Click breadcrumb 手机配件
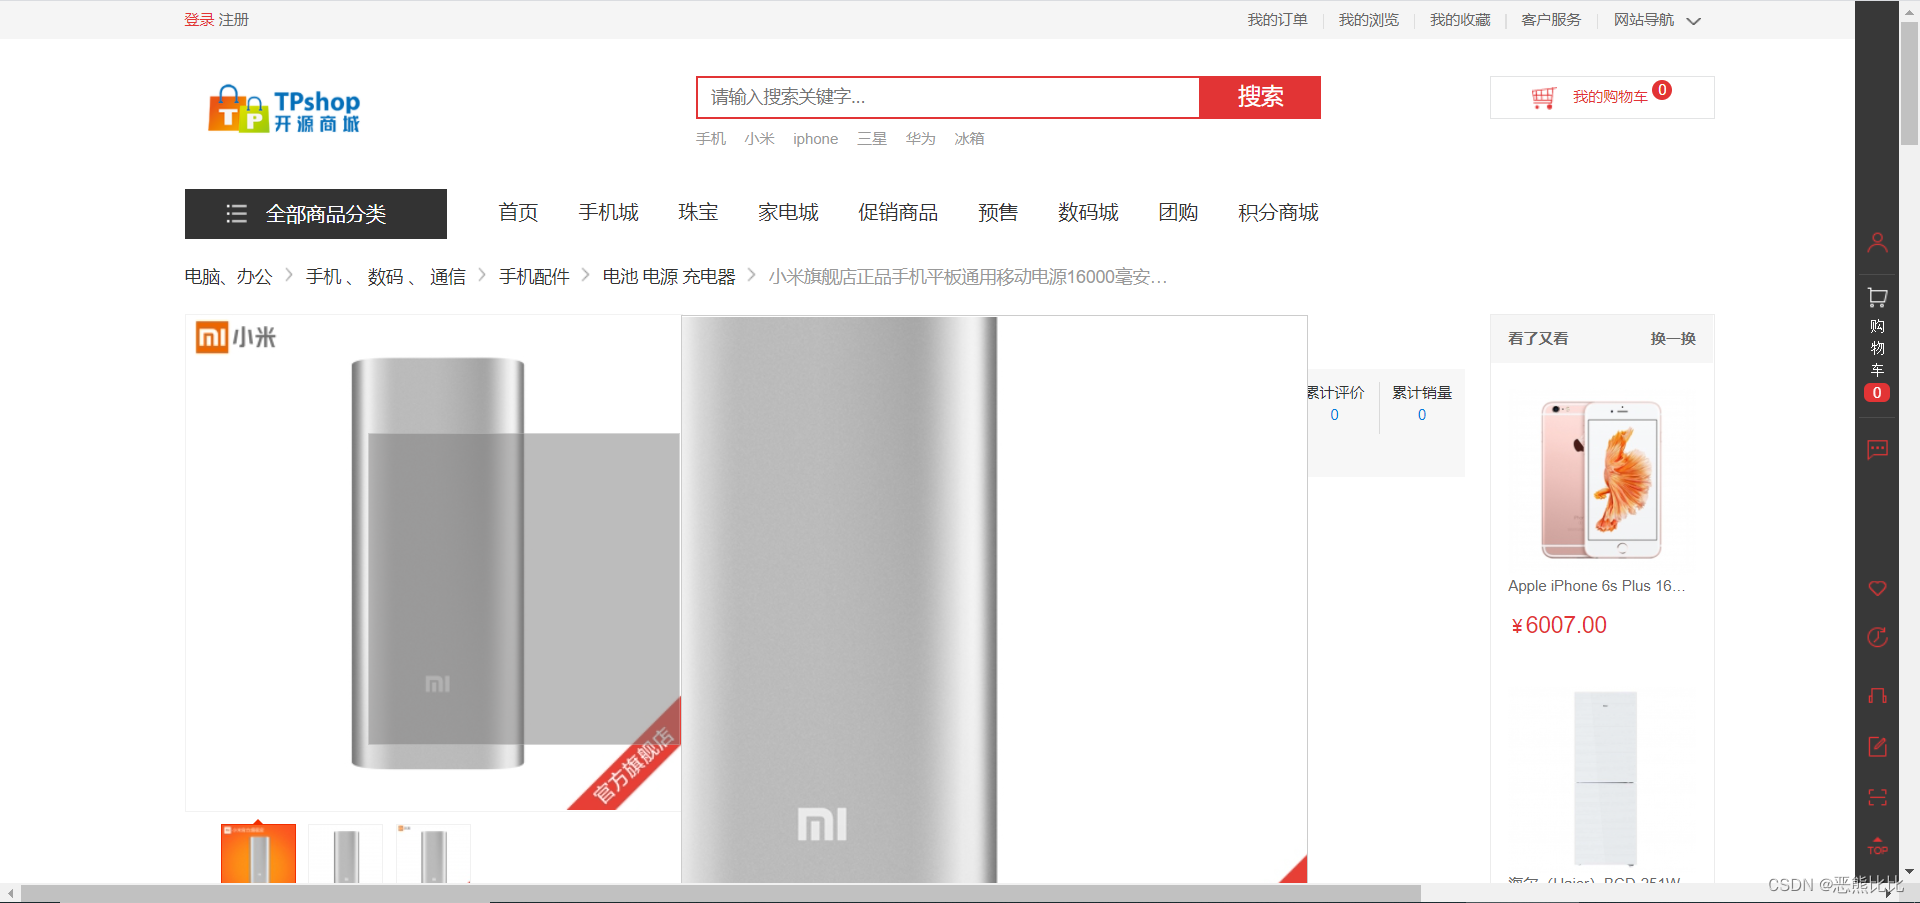The width and height of the screenshot is (1920, 903). coord(534,277)
